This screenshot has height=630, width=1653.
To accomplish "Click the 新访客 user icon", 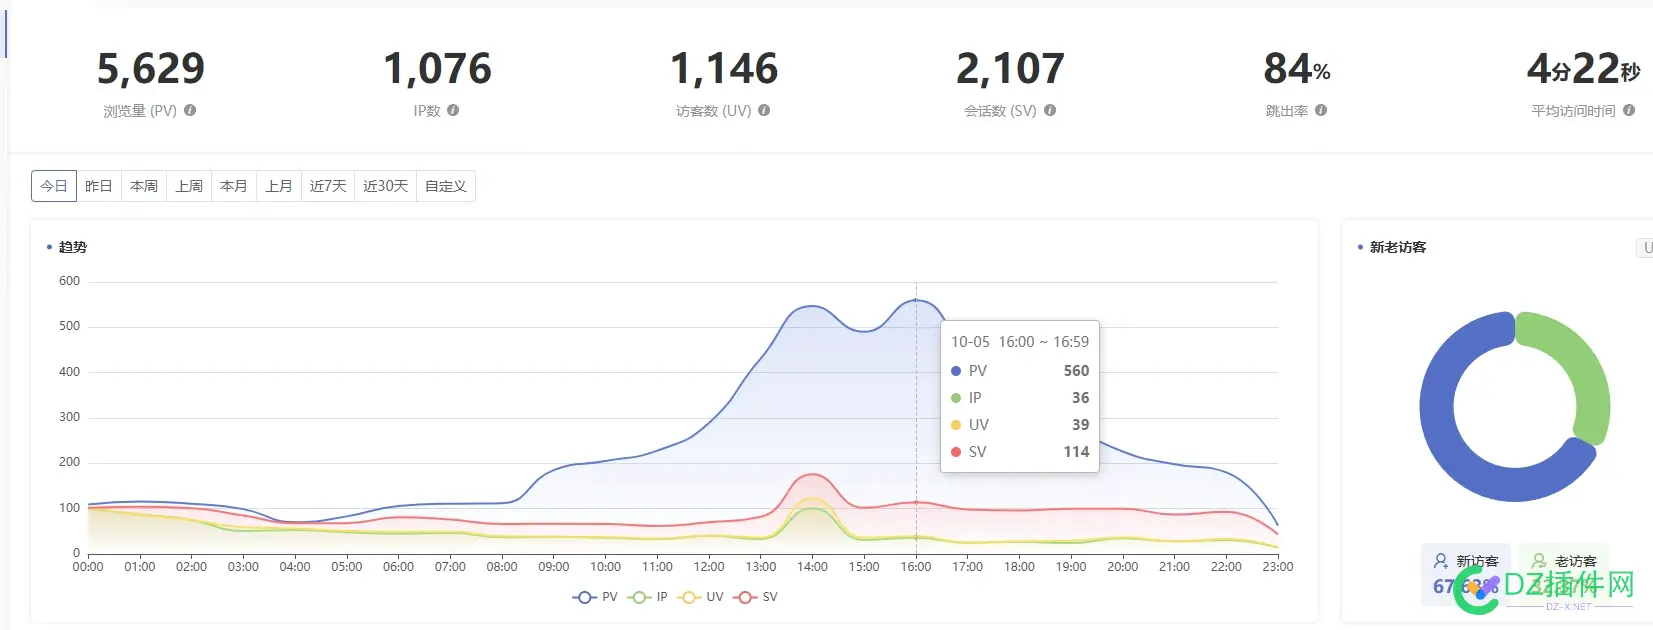I will pyautogui.click(x=1441, y=561).
